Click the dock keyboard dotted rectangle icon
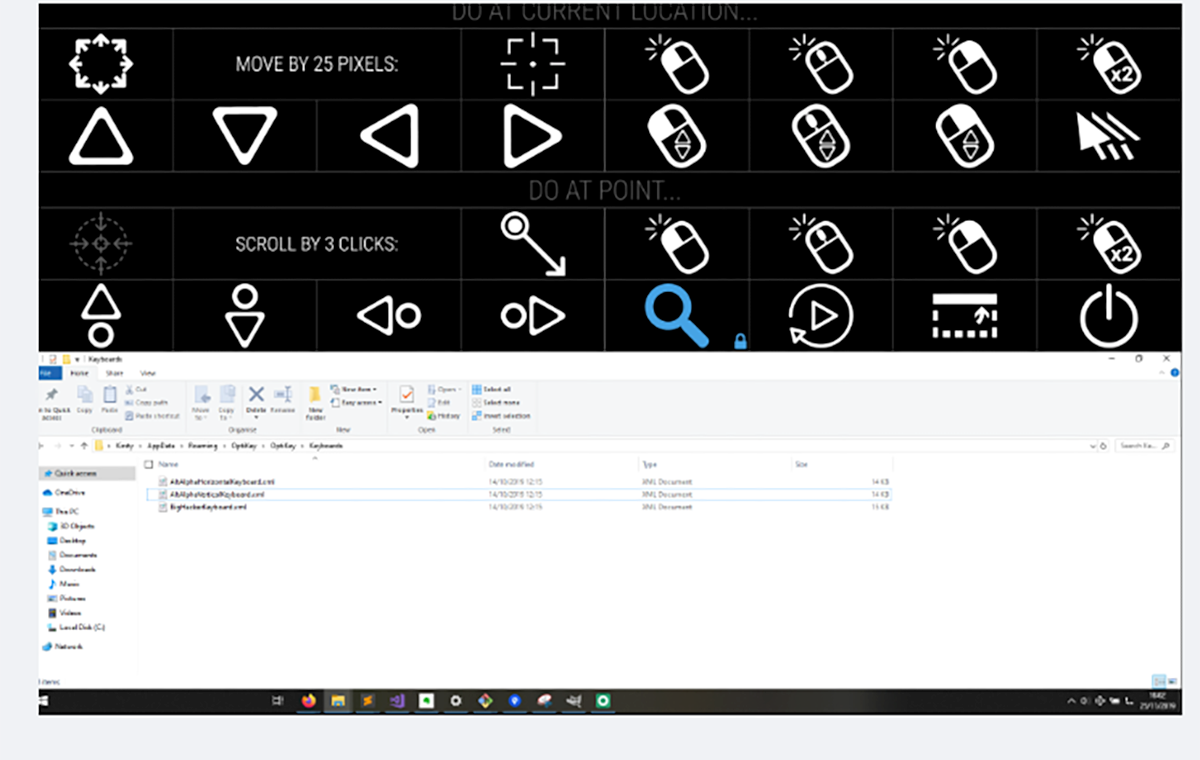This screenshot has height=760, width=1200. point(965,316)
